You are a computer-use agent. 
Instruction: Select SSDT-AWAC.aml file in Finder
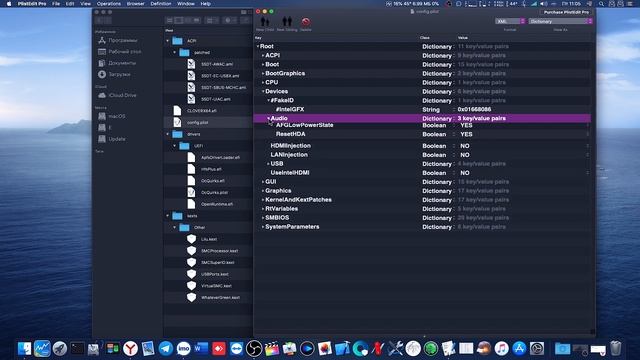(x=217, y=64)
